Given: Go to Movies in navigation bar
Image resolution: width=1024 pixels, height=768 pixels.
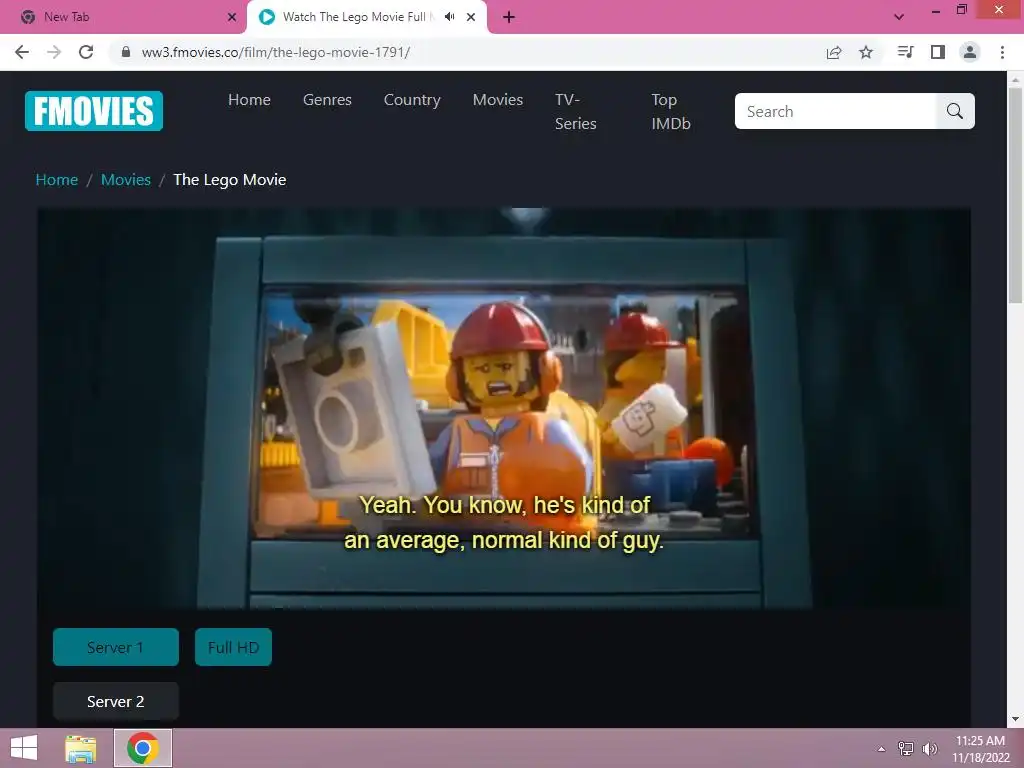Looking at the screenshot, I should click(498, 100).
